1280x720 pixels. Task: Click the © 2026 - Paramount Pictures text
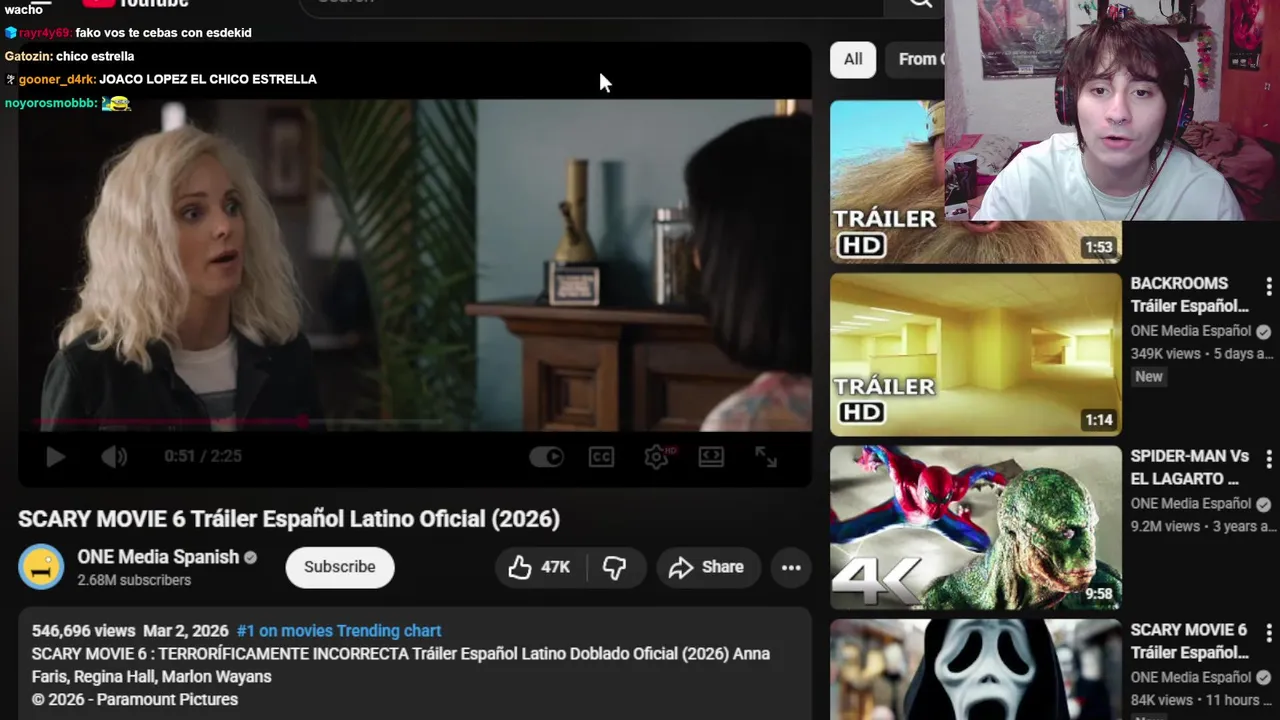tap(135, 700)
